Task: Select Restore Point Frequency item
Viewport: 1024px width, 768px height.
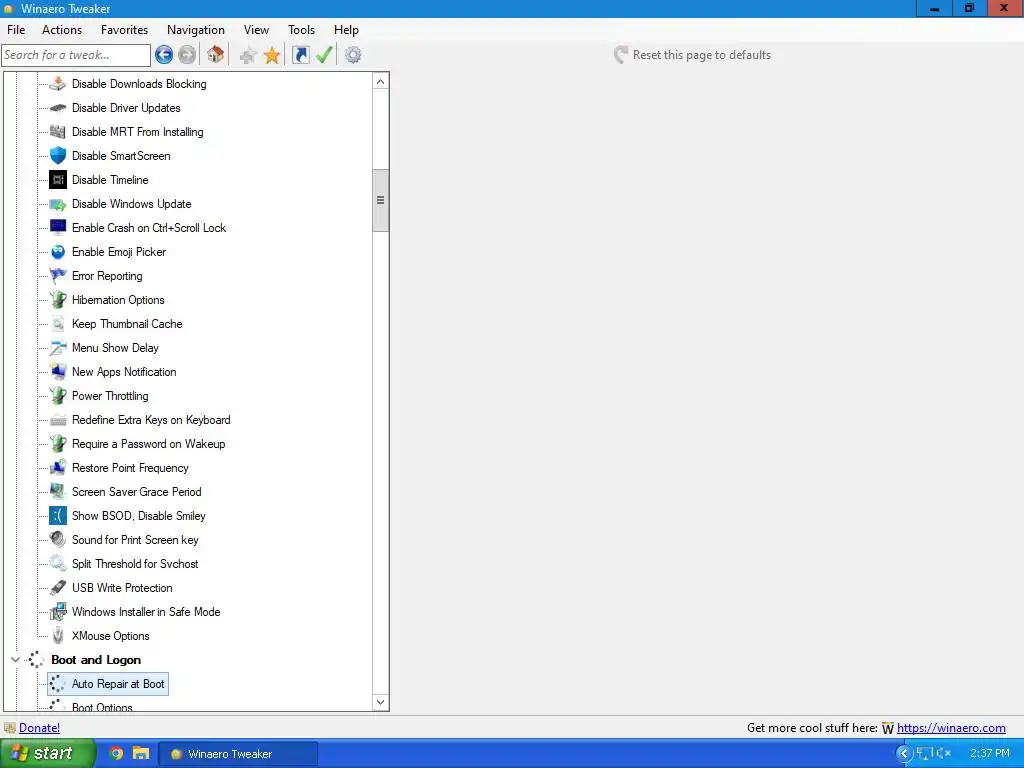Action: click(131, 468)
